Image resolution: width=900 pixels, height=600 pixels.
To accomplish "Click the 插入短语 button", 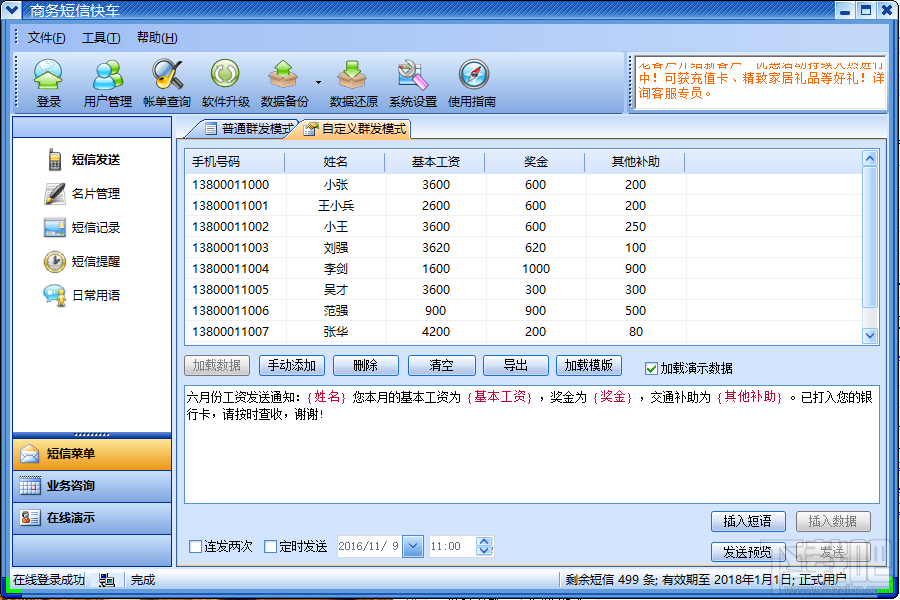I will point(747,521).
